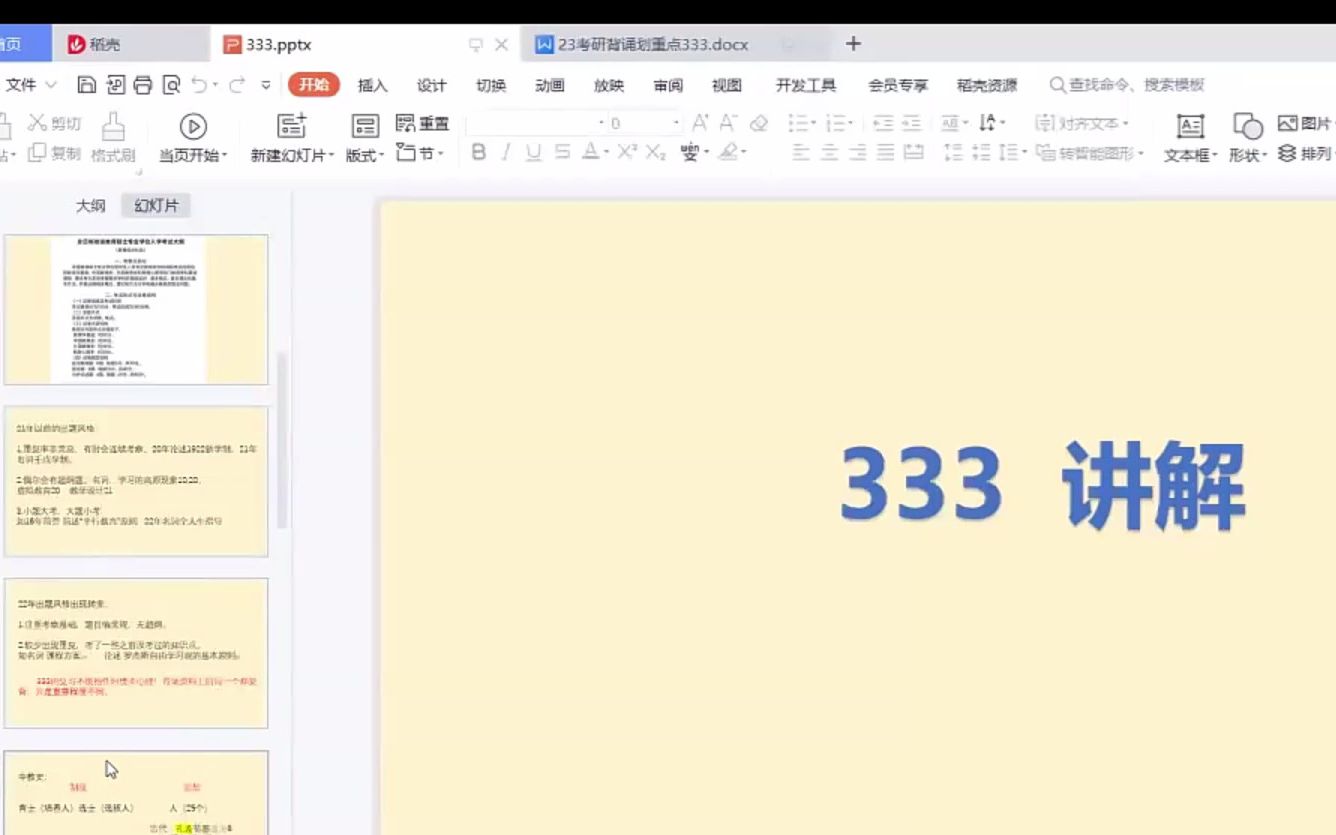Click the increase indent icon
1336x835 pixels.
tap(911, 123)
